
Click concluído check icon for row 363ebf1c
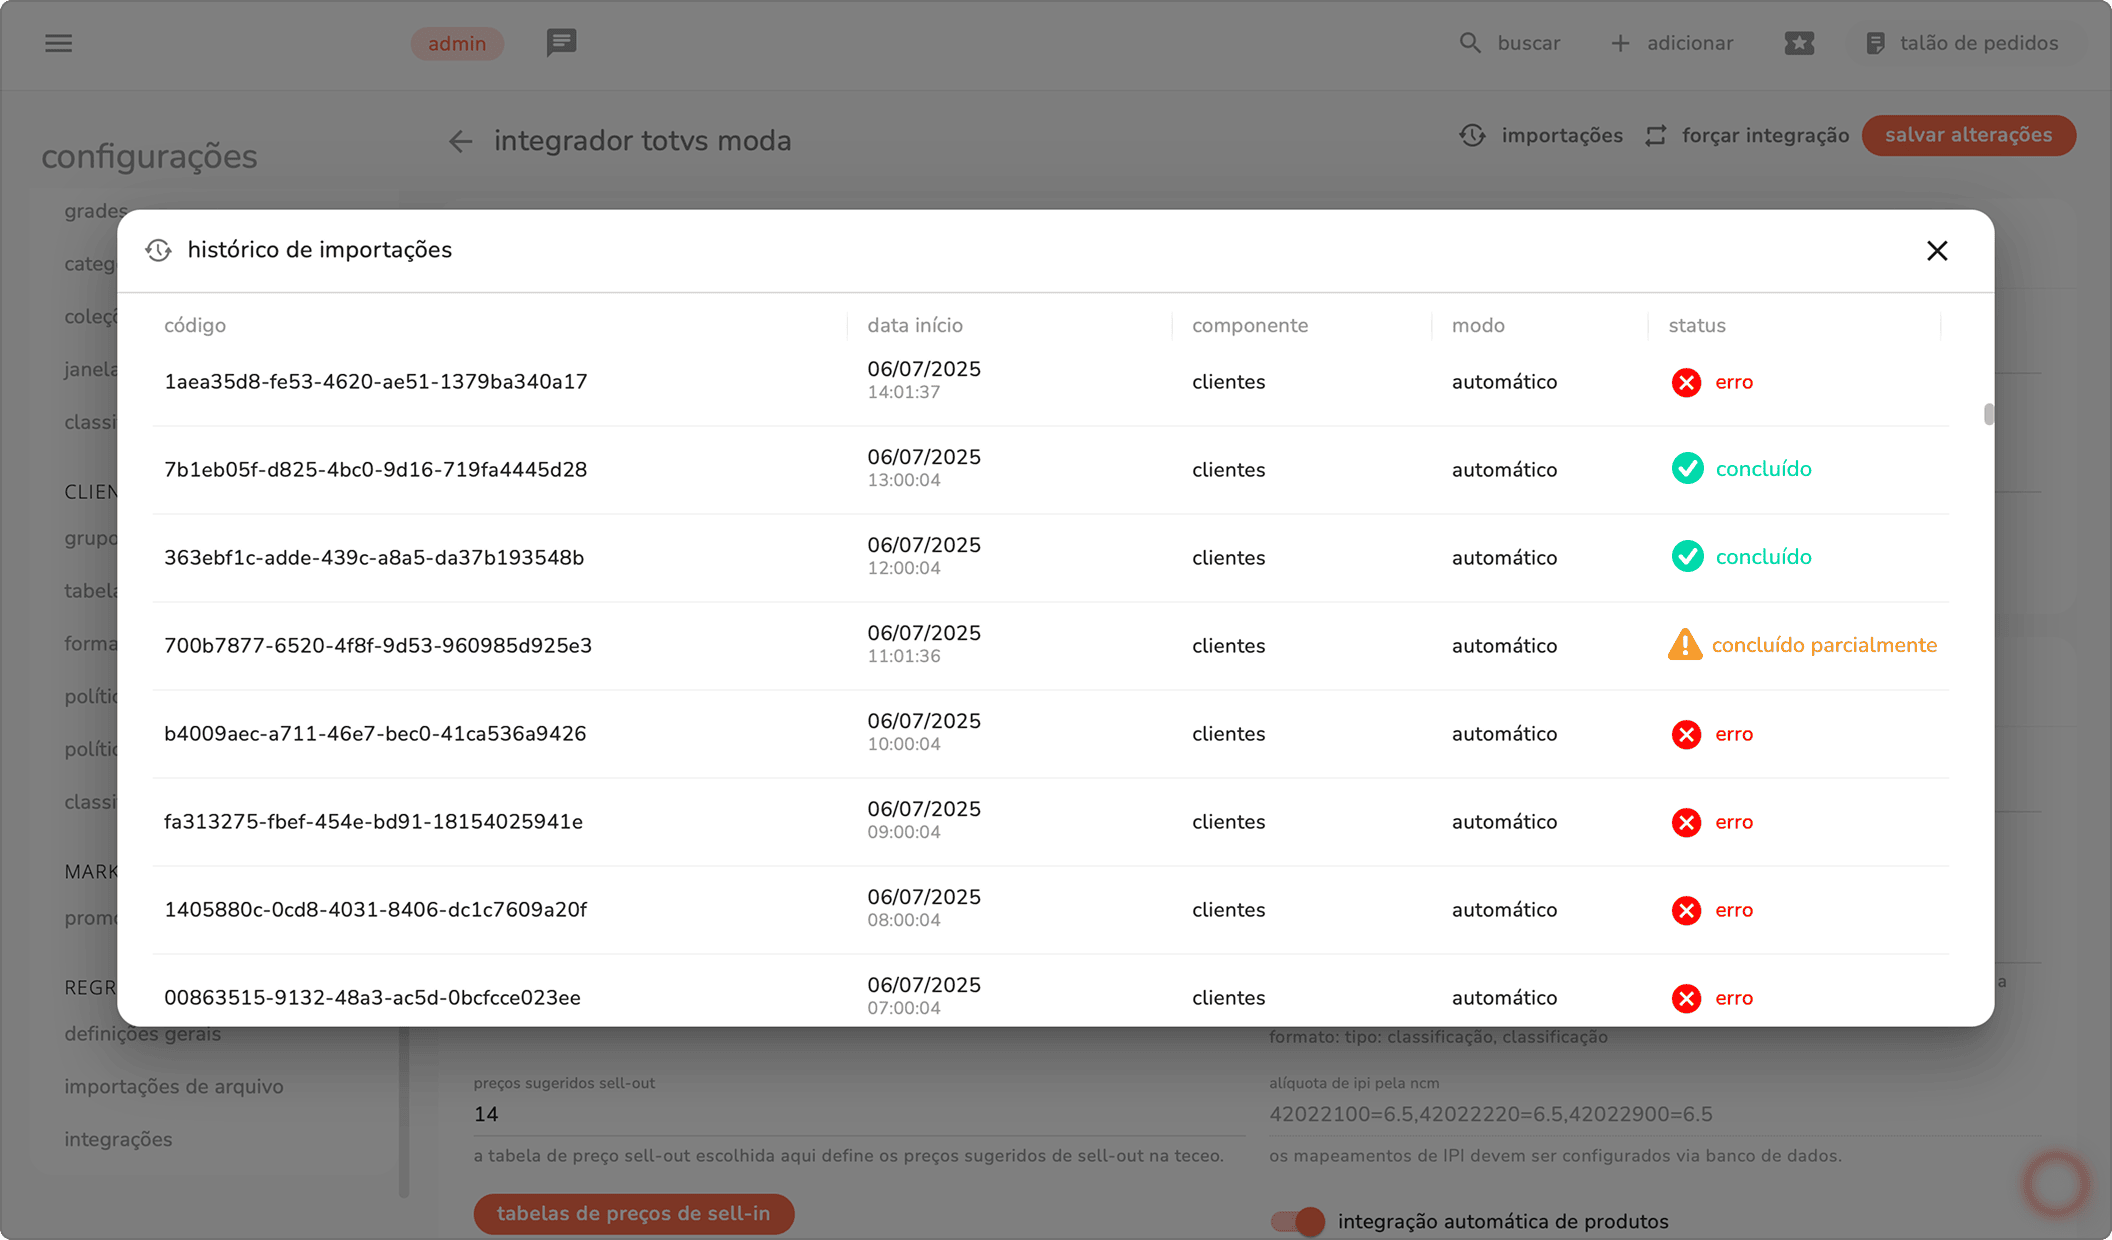[1687, 557]
